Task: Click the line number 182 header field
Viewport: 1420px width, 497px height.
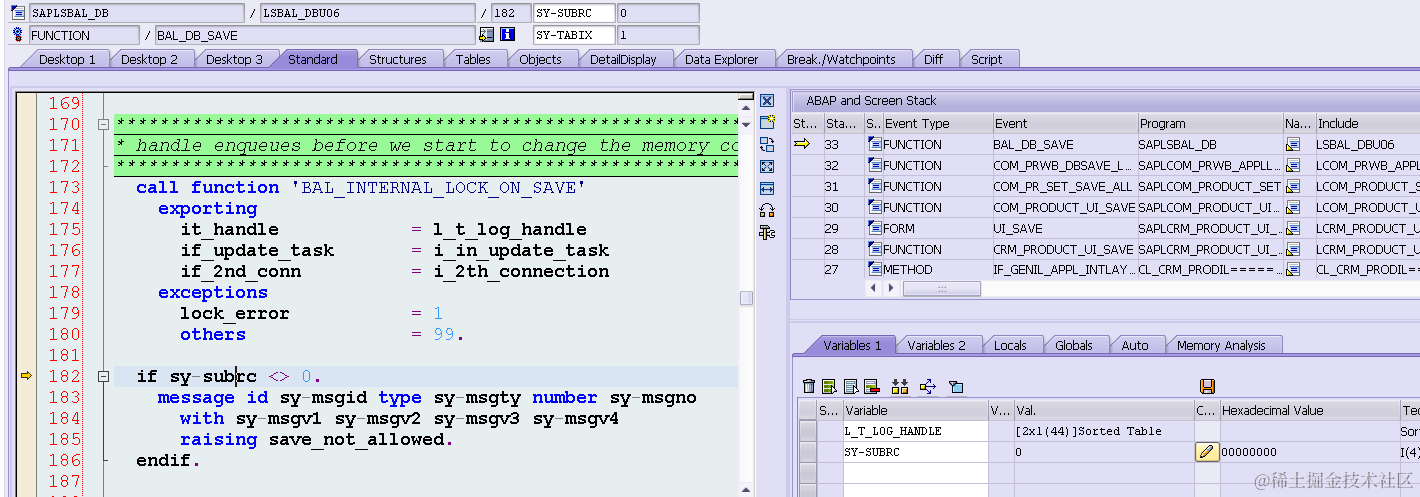Action: [511, 13]
